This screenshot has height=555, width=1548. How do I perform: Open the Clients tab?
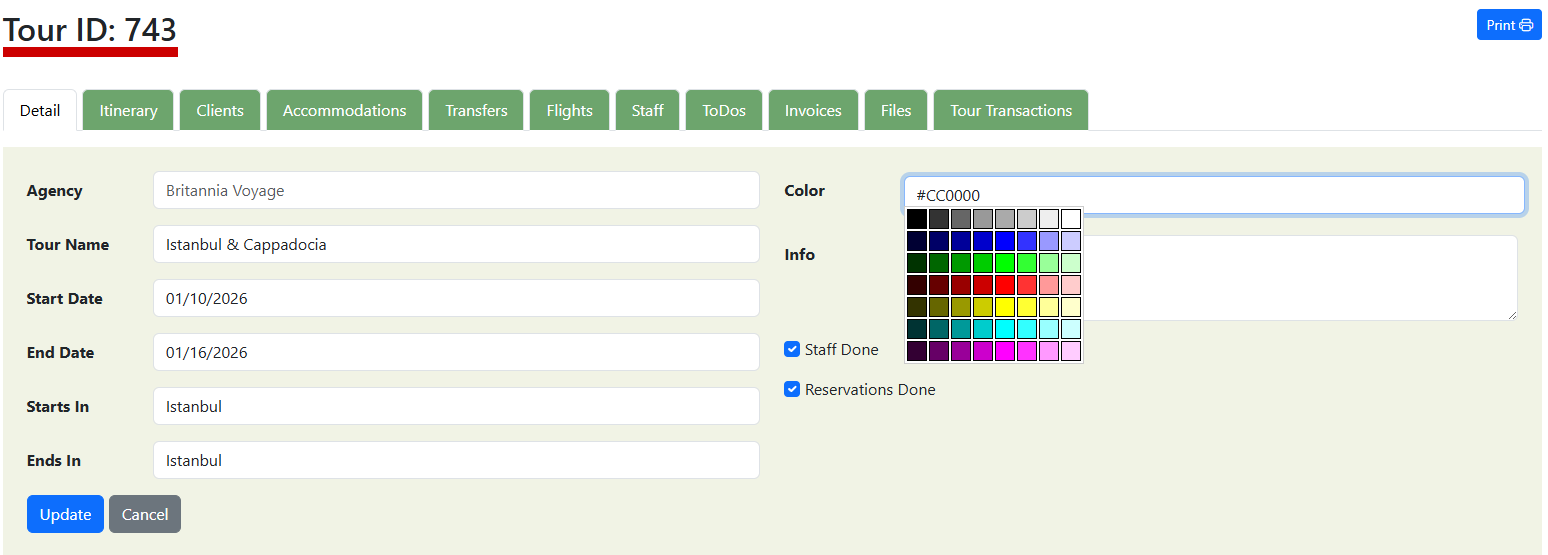(220, 110)
